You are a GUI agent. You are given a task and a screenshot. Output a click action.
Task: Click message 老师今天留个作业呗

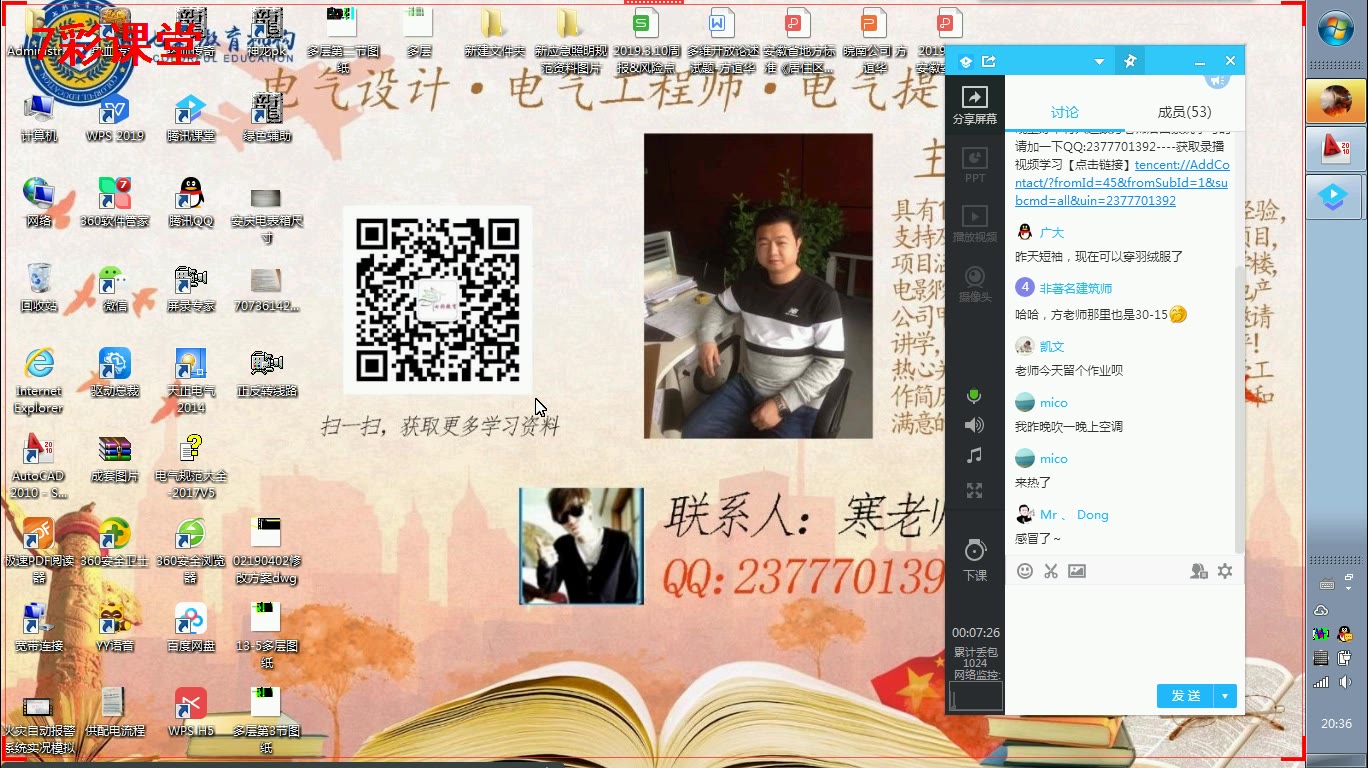tap(1069, 371)
